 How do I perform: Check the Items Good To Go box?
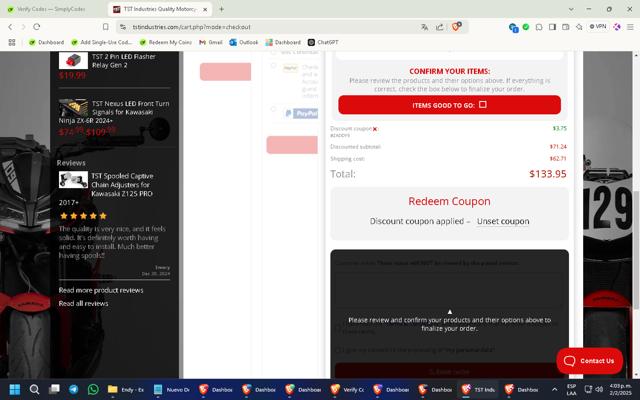point(482,104)
